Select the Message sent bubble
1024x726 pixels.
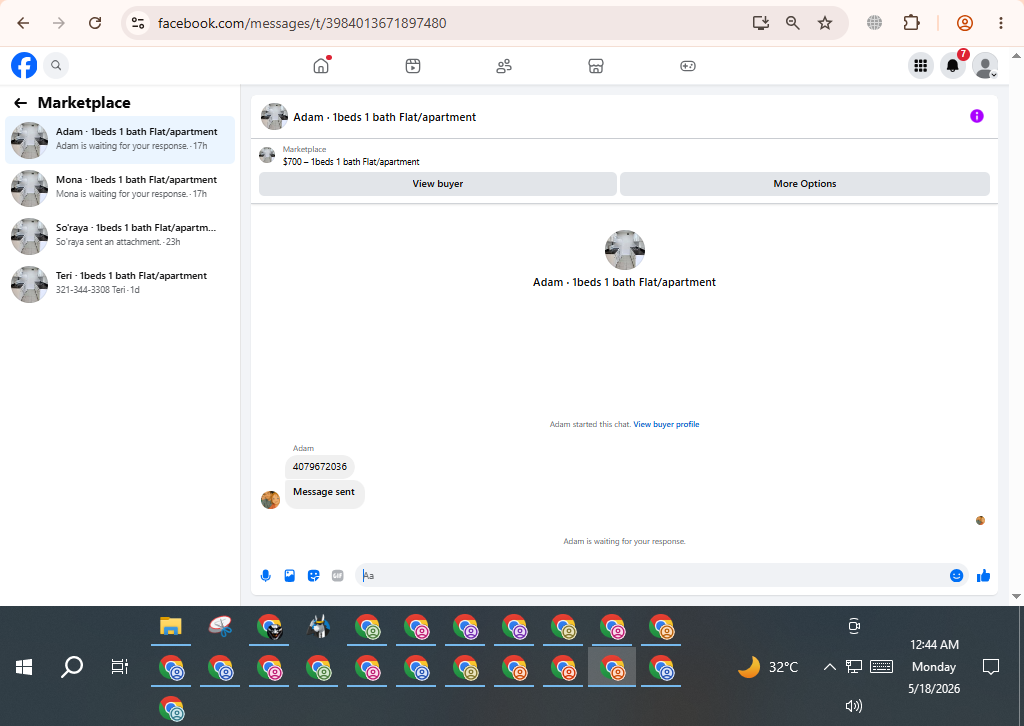tap(324, 492)
